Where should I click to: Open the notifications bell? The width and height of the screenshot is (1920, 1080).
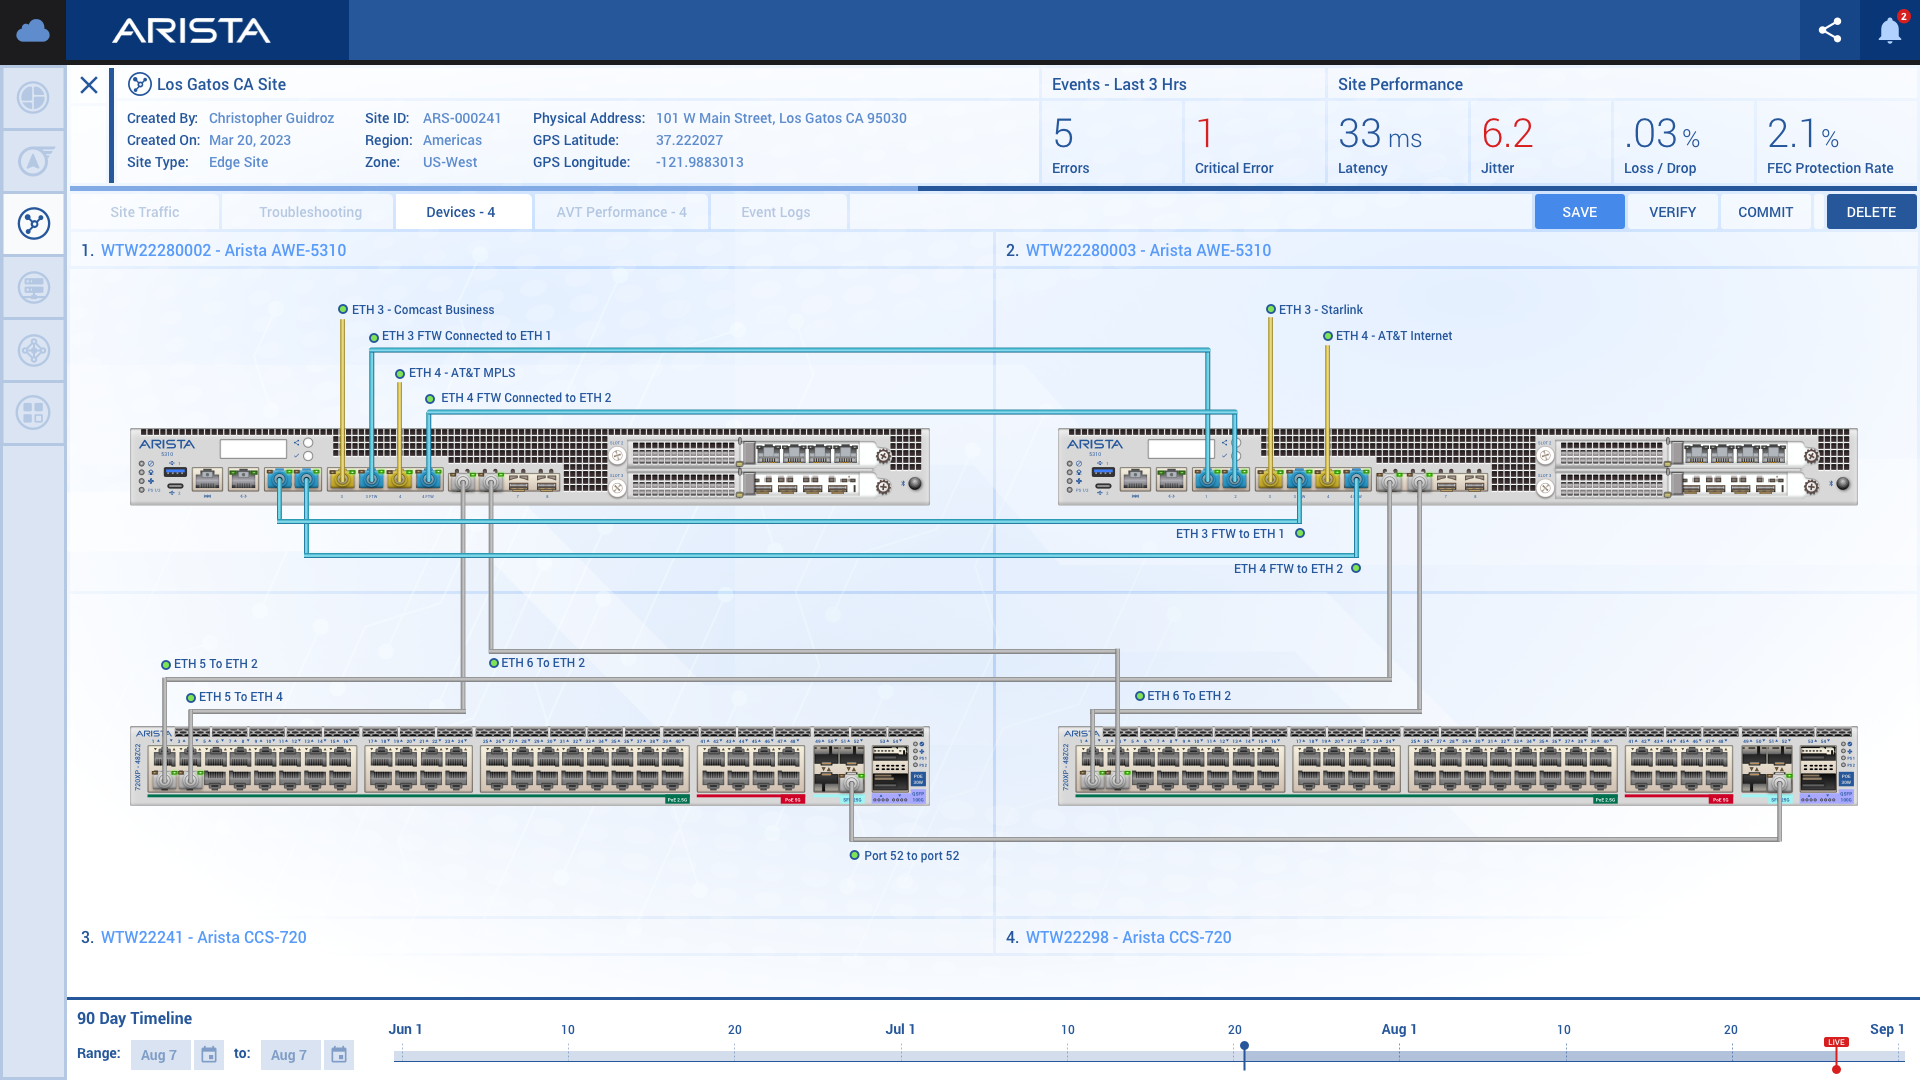pyautogui.click(x=1889, y=30)
